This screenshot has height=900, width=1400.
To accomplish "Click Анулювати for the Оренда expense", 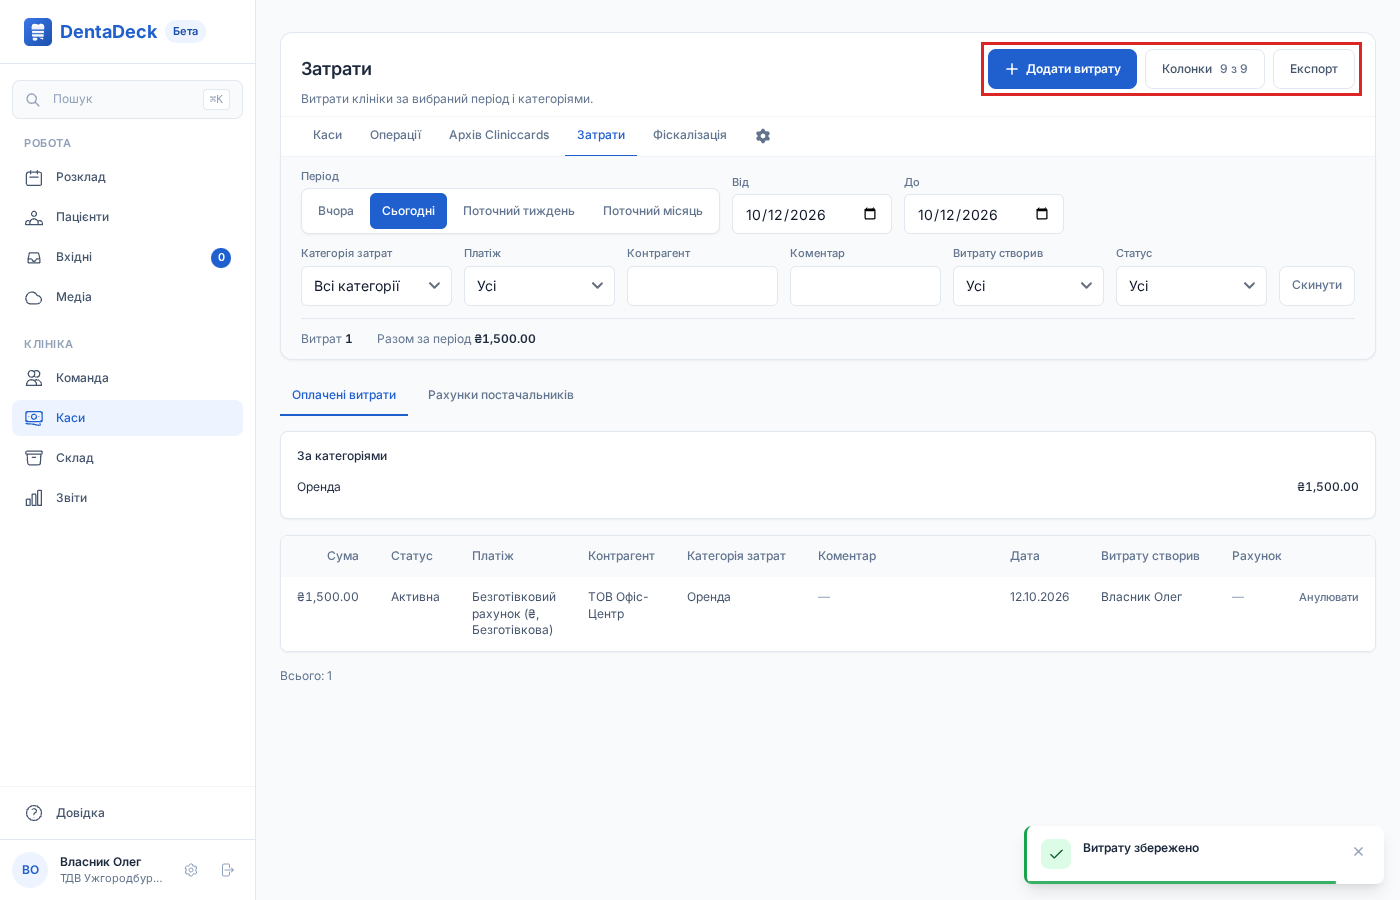I will coord(1328,597).
